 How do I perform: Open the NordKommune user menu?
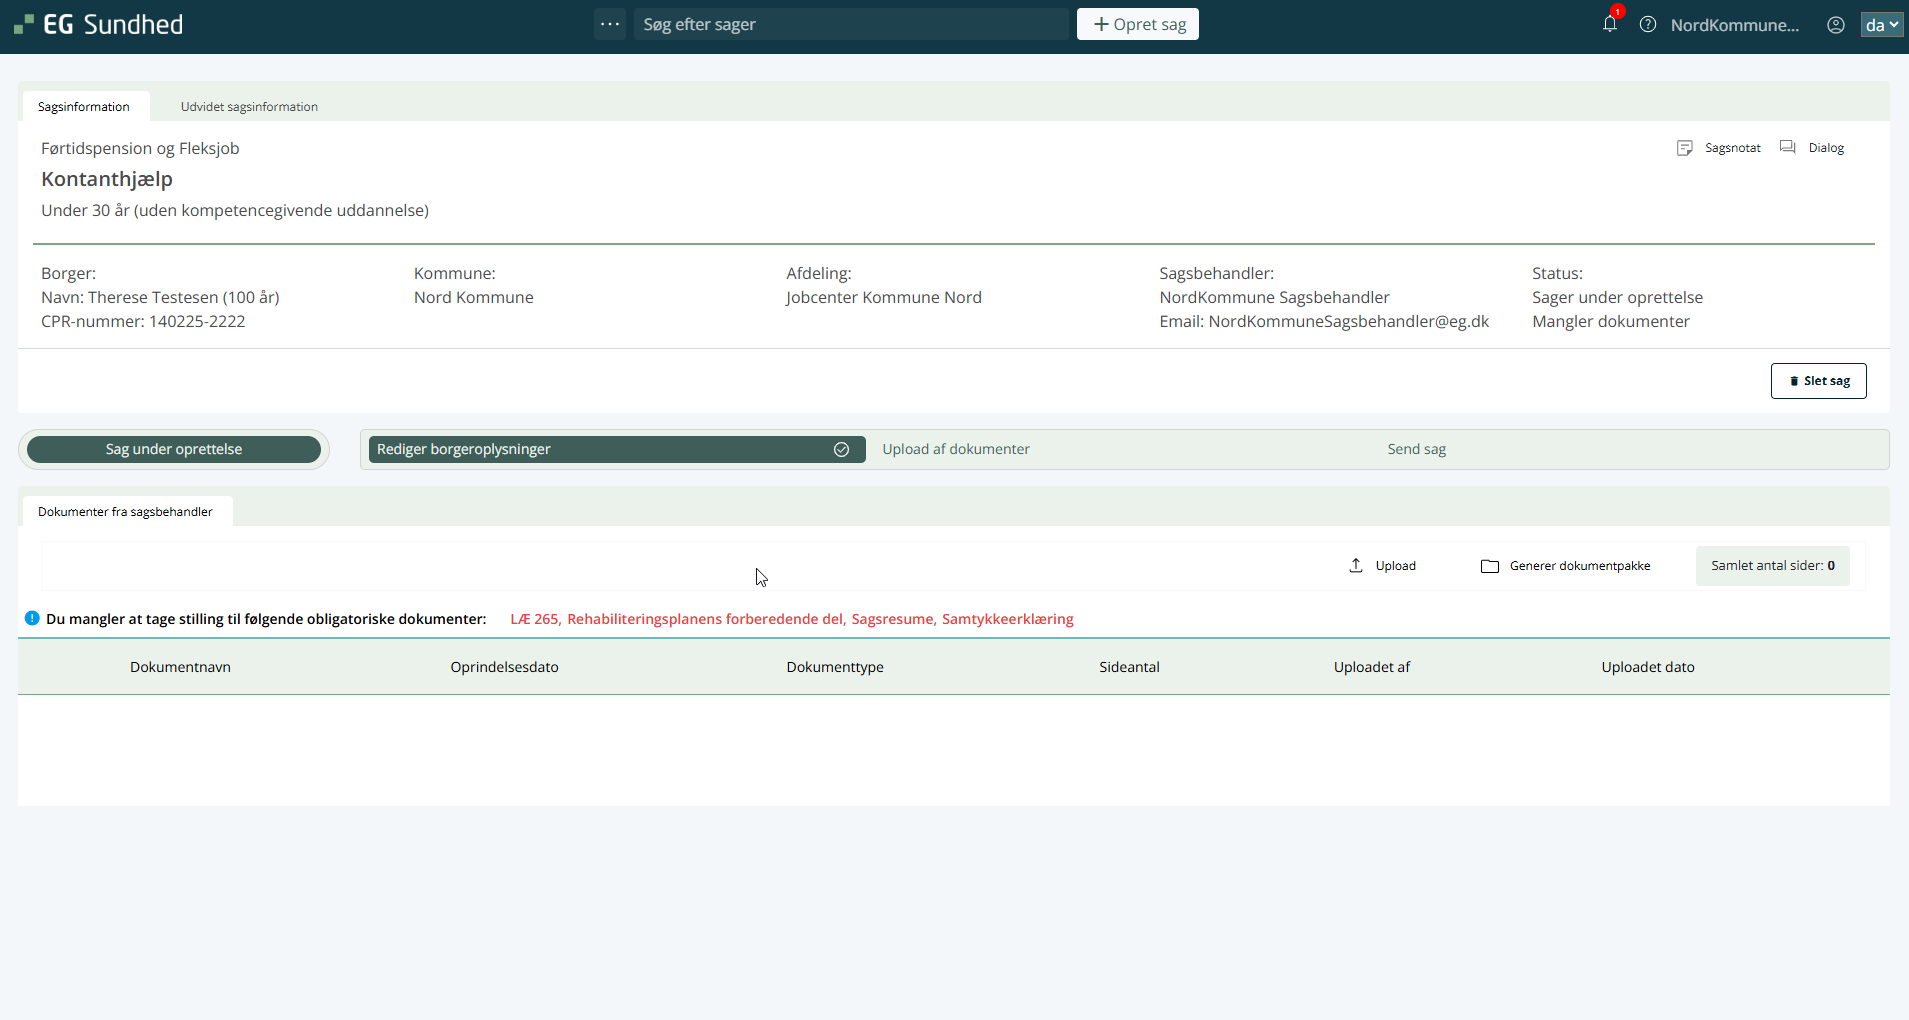(x=1734, y=25)
